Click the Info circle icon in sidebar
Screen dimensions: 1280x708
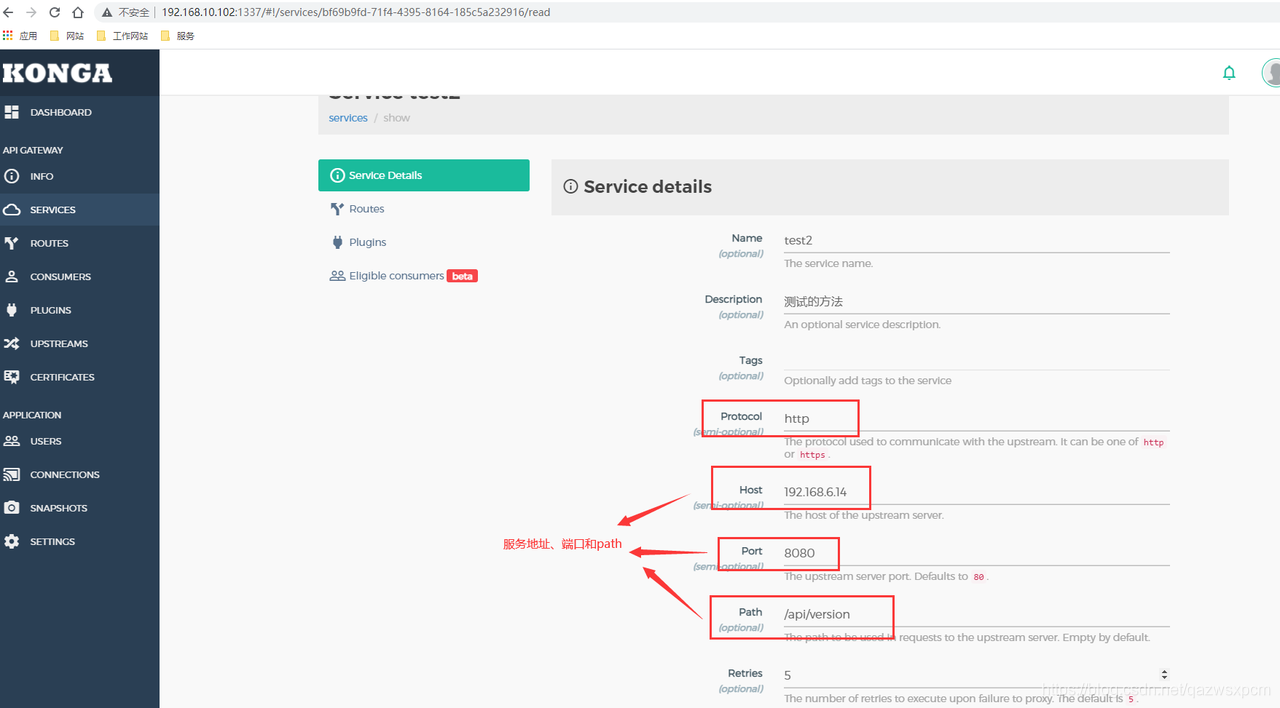click(x=12, y=176)
